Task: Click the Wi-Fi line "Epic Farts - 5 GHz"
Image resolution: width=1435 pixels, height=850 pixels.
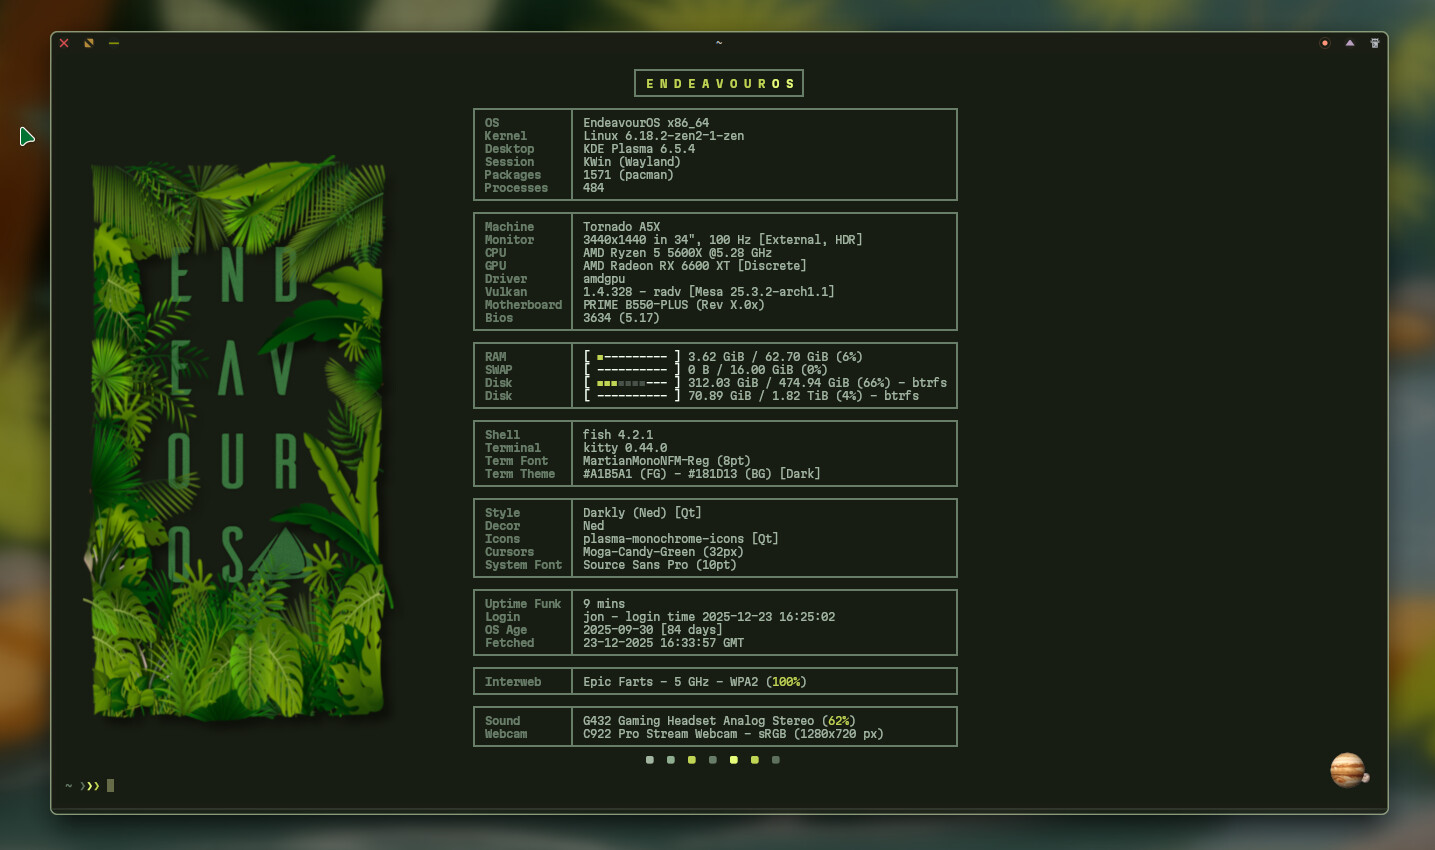Action: [646, 682]
